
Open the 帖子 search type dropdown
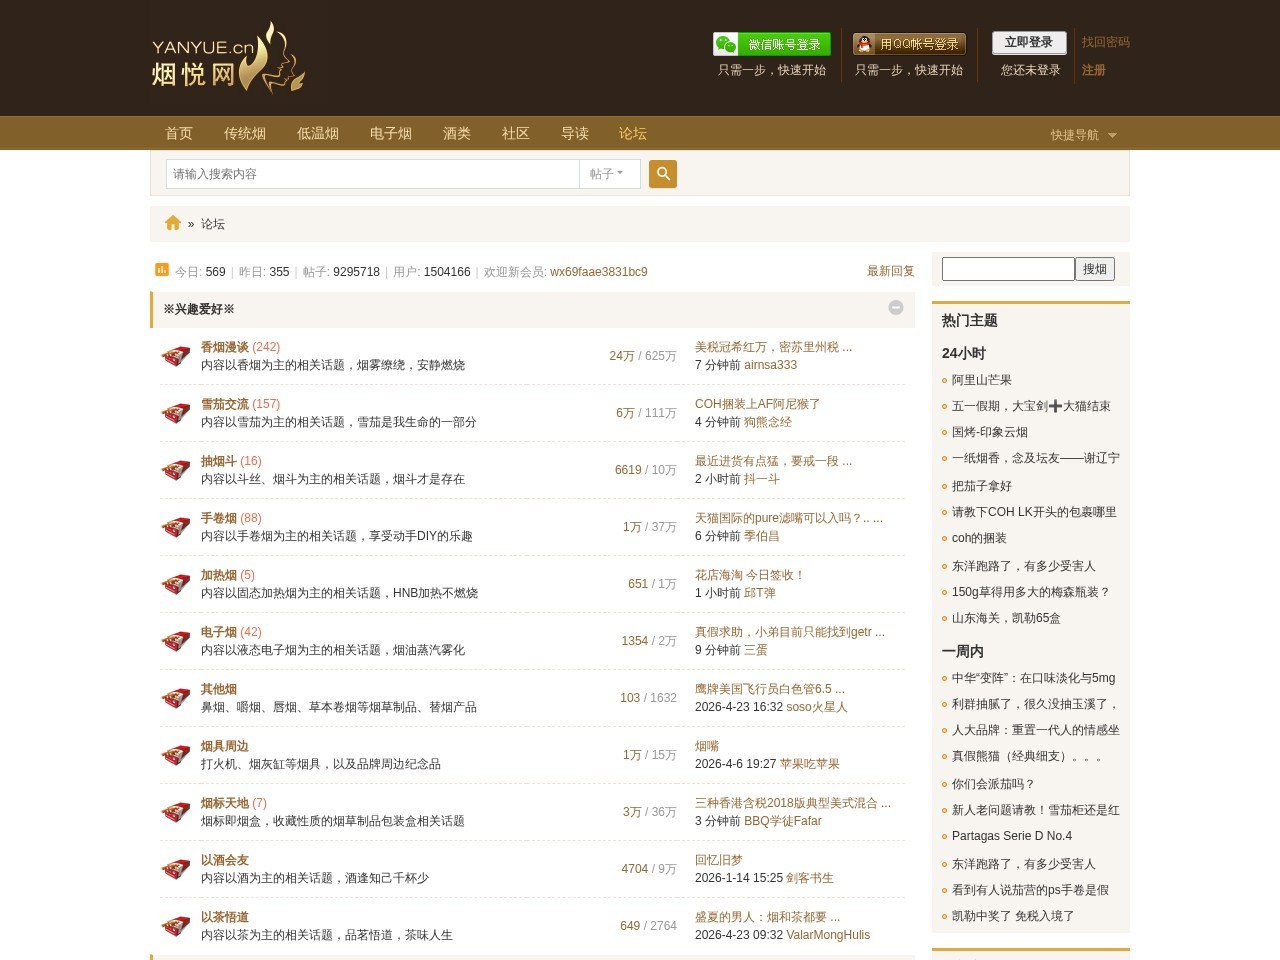click(610, 174)
